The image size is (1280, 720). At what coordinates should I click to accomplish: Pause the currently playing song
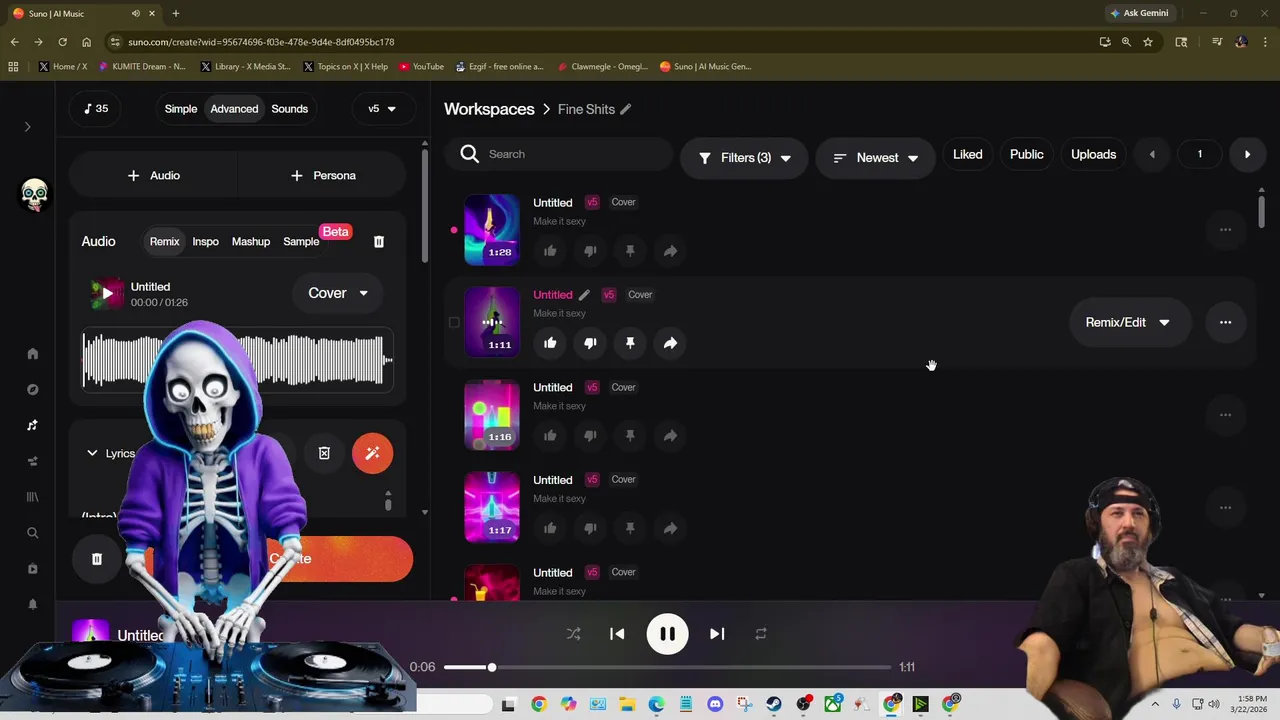pos(667,634)
